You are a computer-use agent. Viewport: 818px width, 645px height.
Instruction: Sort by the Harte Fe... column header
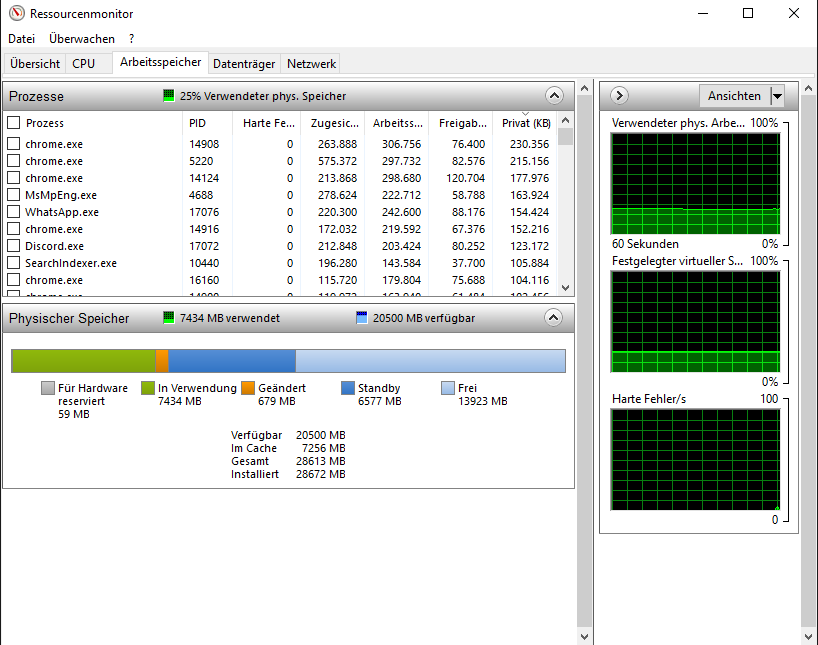267,123
